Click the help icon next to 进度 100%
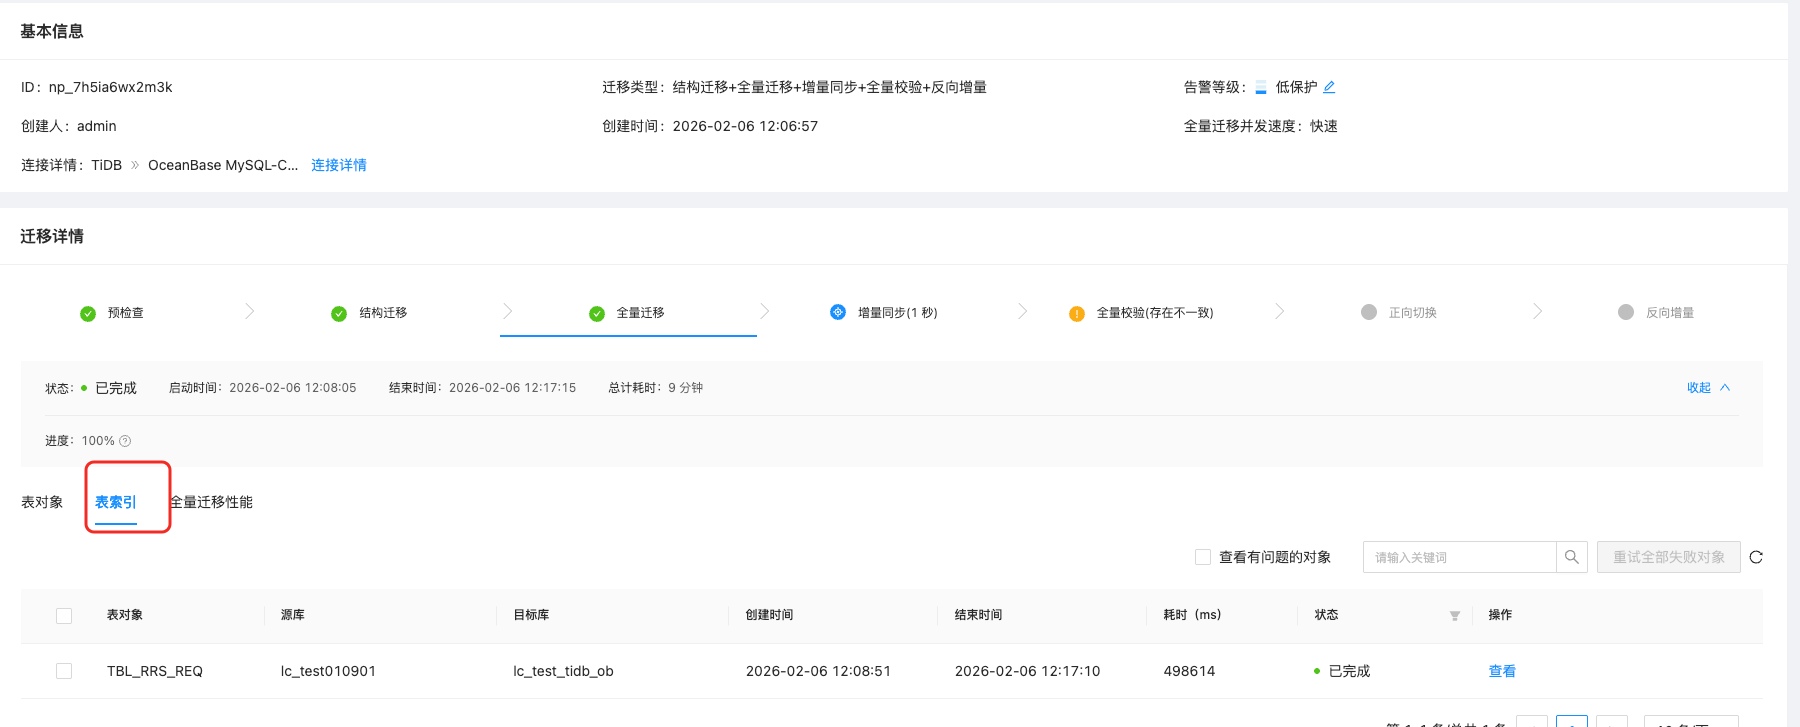The image size is (1800, 727). 125,441
